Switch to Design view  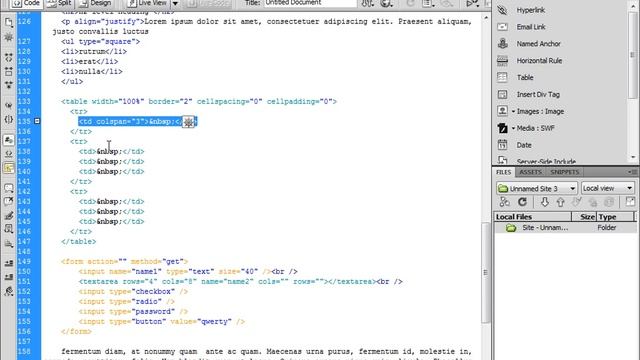point(95,3)
